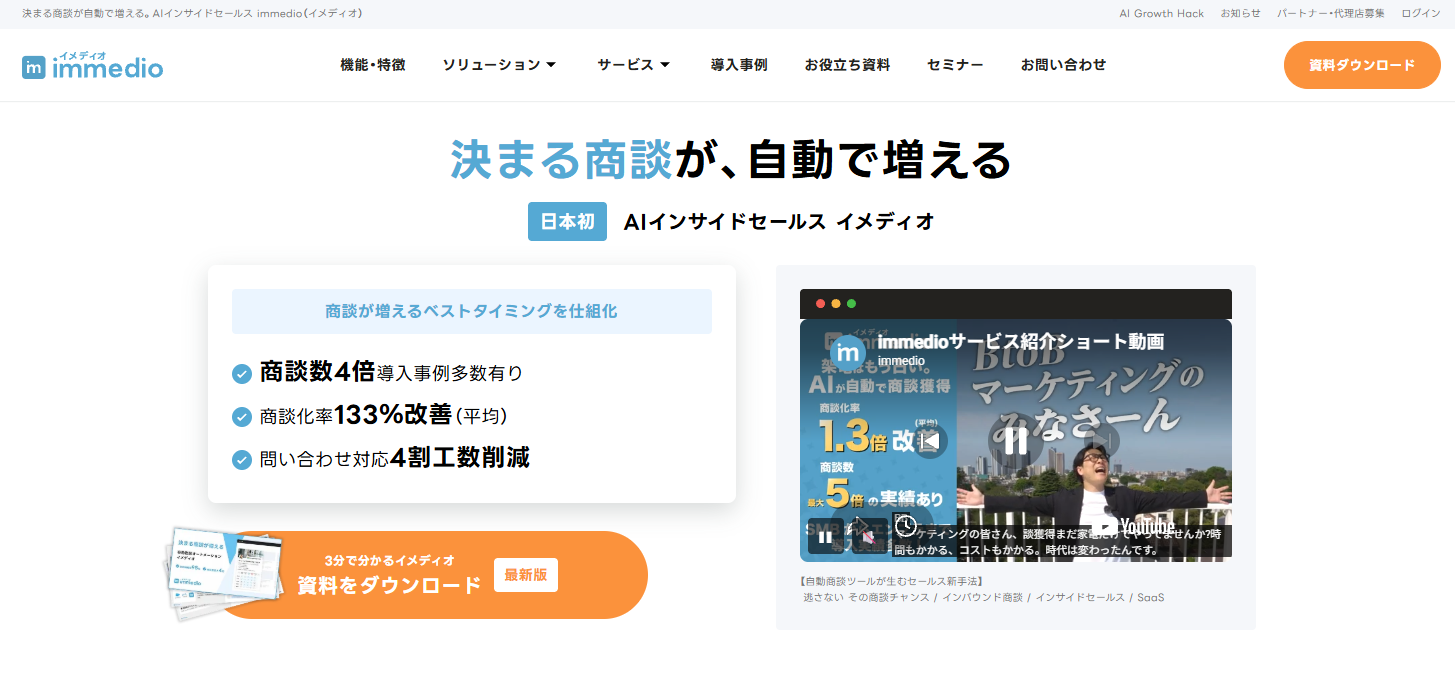Open AI Growth Hack link
Screen dimensions: 1455x682
[1162, 13]
